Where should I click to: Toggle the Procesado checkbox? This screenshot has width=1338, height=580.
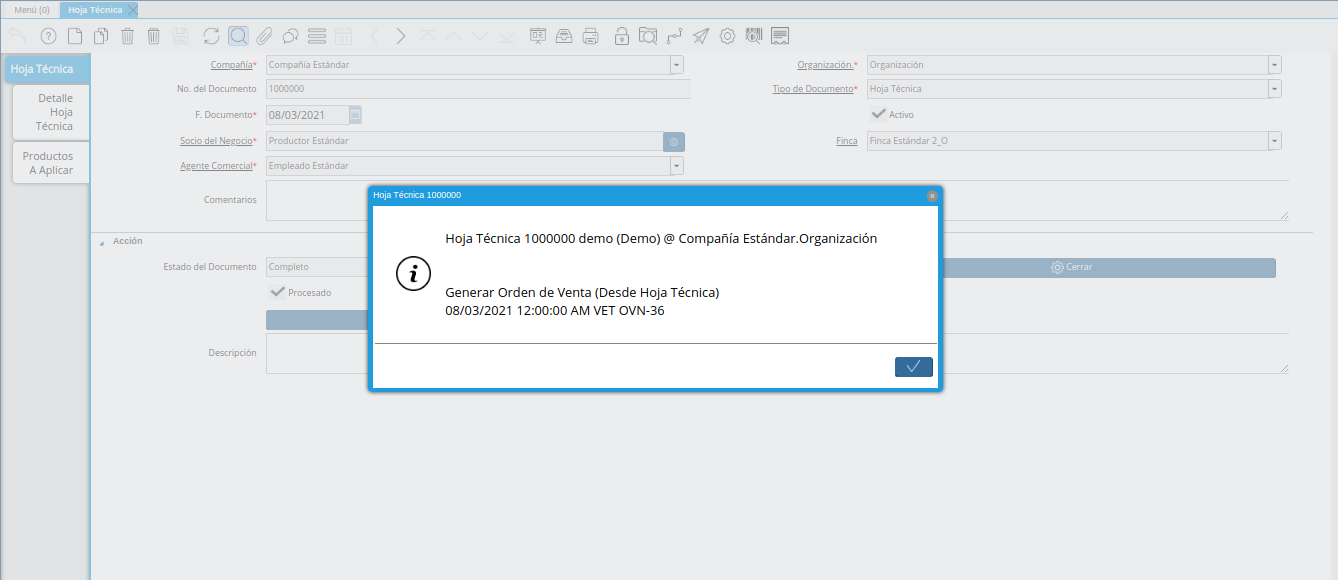pyautogui.click(x=277, y=292)
